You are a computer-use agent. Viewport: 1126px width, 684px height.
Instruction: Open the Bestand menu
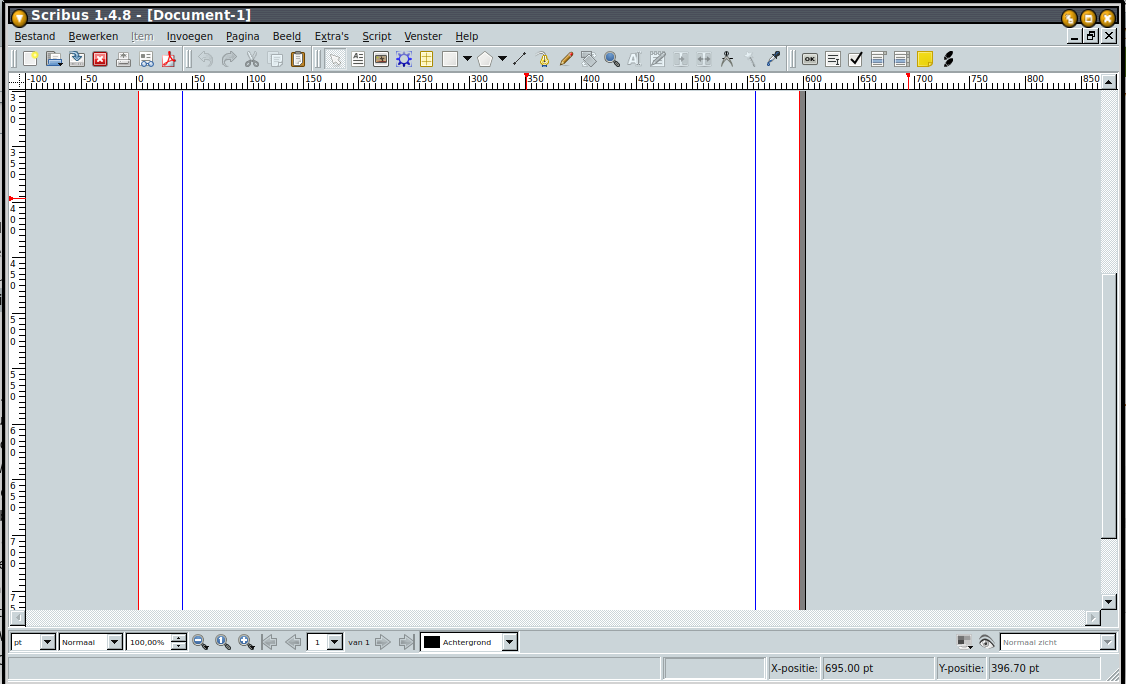click(34, 36)
